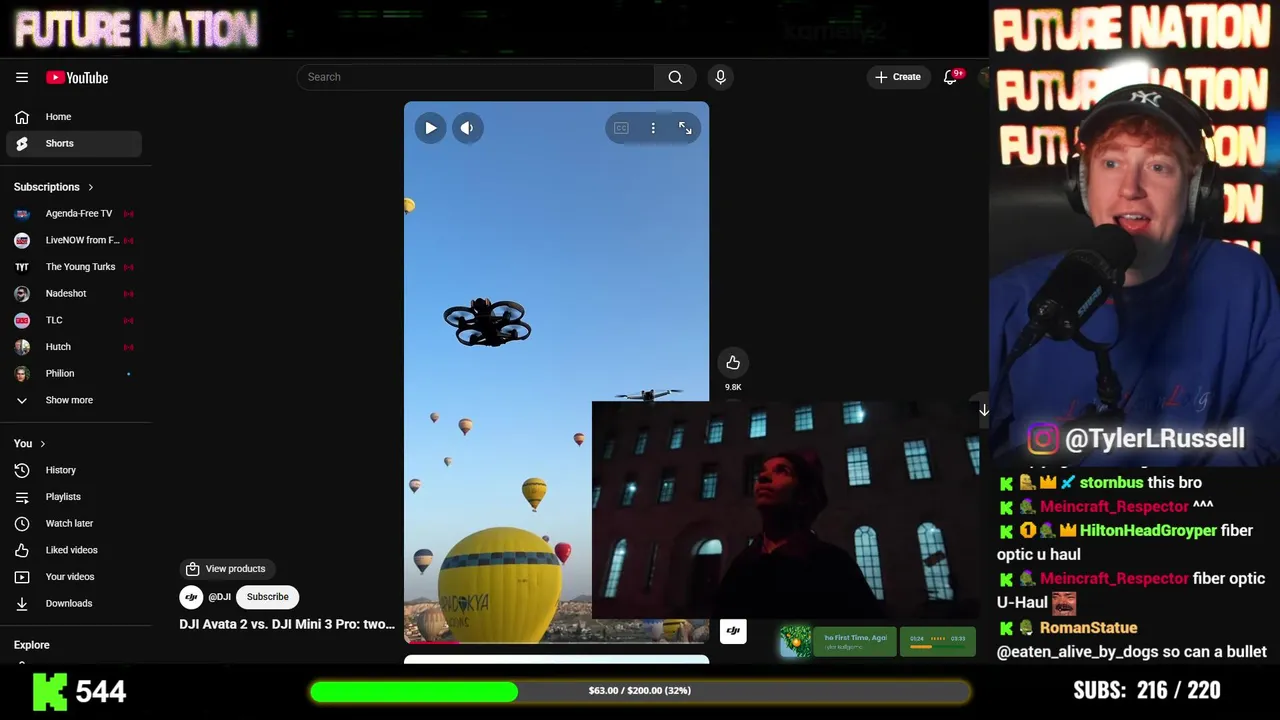Click the search magnifier button
The image size is (1280, 720).
point(675,77)
